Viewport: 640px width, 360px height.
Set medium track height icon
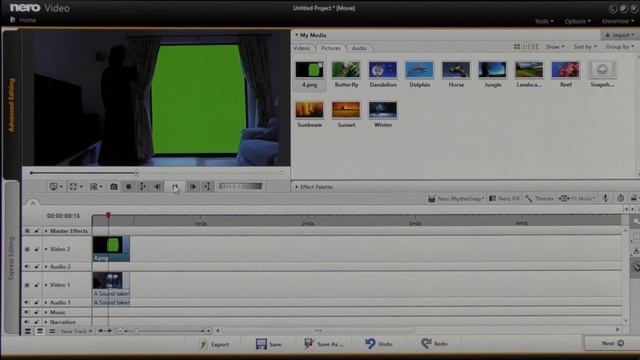[x=40, y=331]
